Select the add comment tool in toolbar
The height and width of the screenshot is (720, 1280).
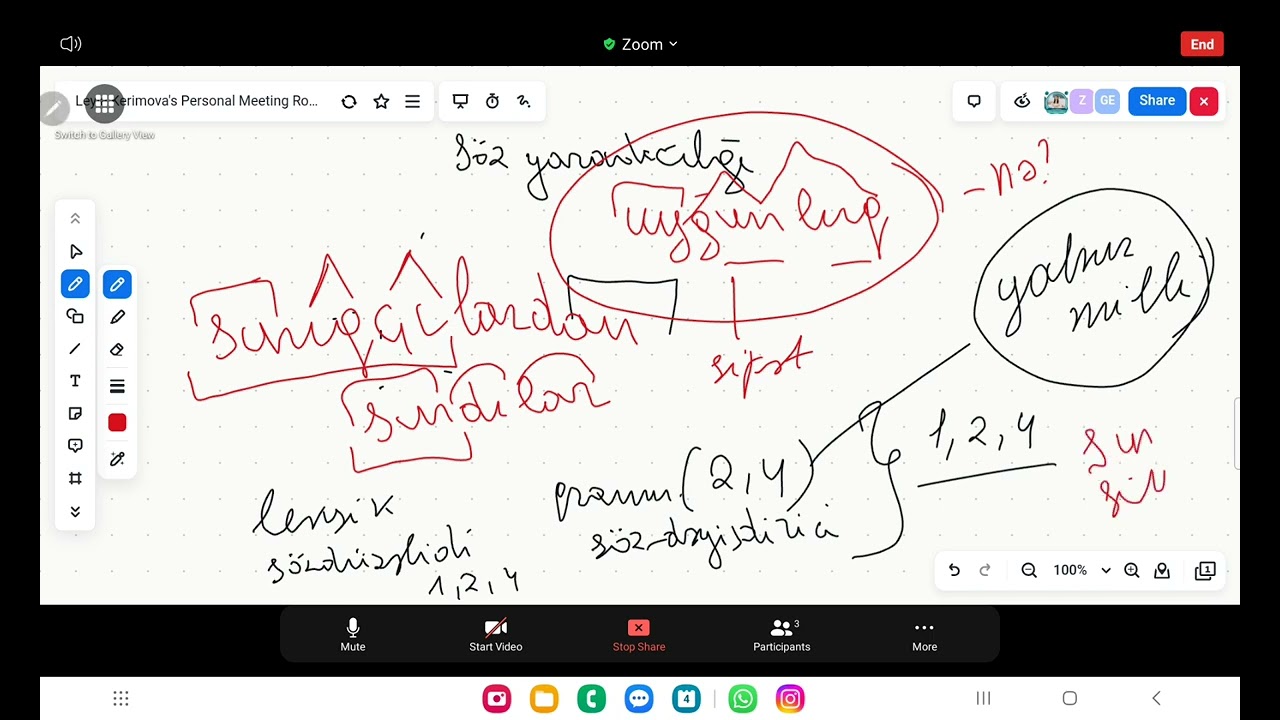pyautogui.click(x=75, y=446)
